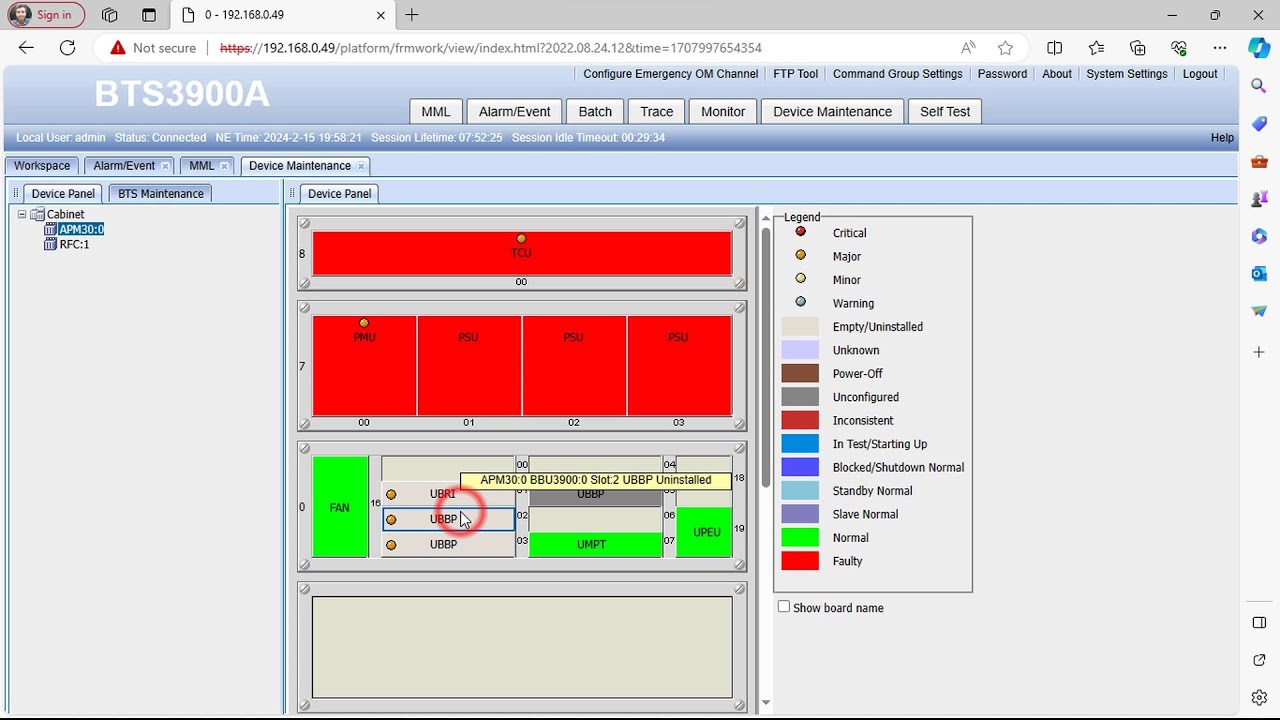This screenshot has height=720, width=1280.
Task: Click the Faulty red legend swatch
Action: (800, 561)
